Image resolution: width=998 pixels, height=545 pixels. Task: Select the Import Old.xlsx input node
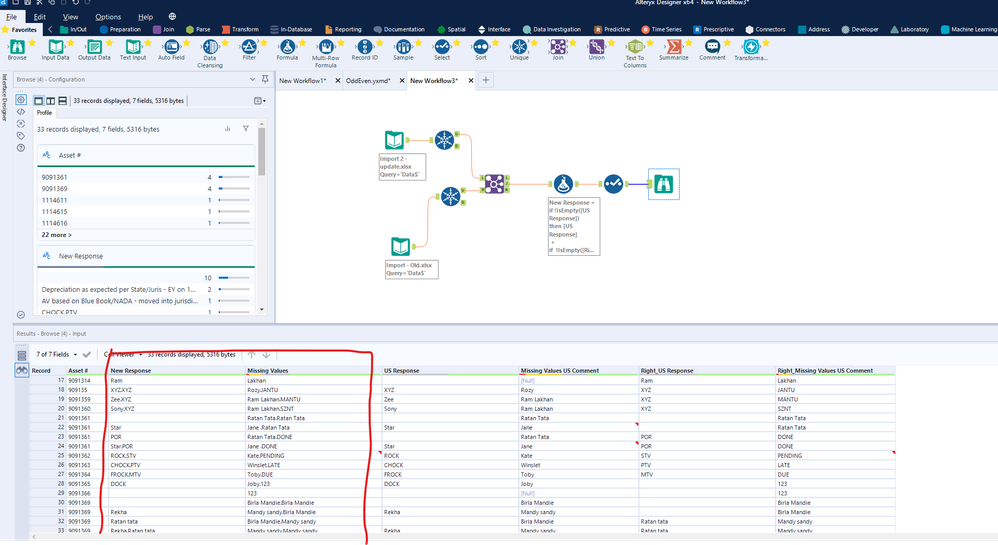click(400, 246)
